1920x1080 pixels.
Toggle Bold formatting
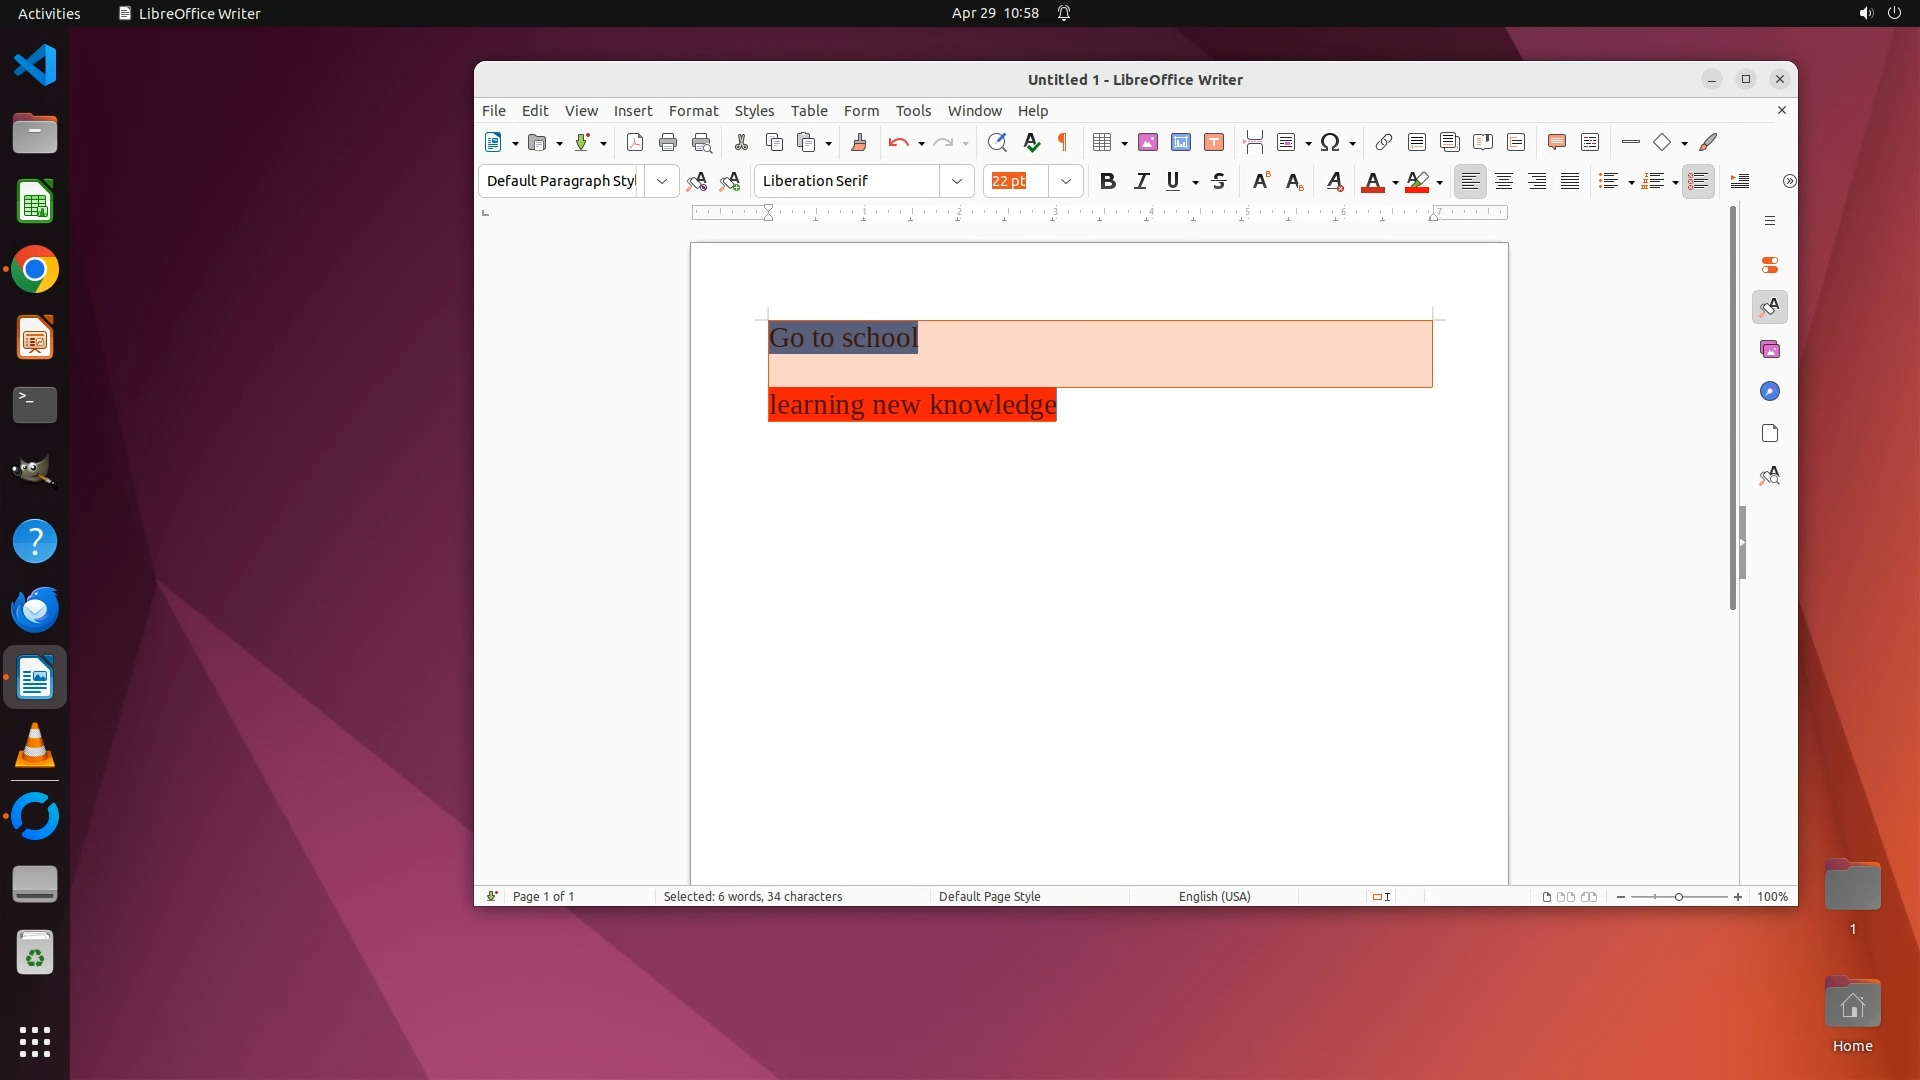coord(1107,181)
